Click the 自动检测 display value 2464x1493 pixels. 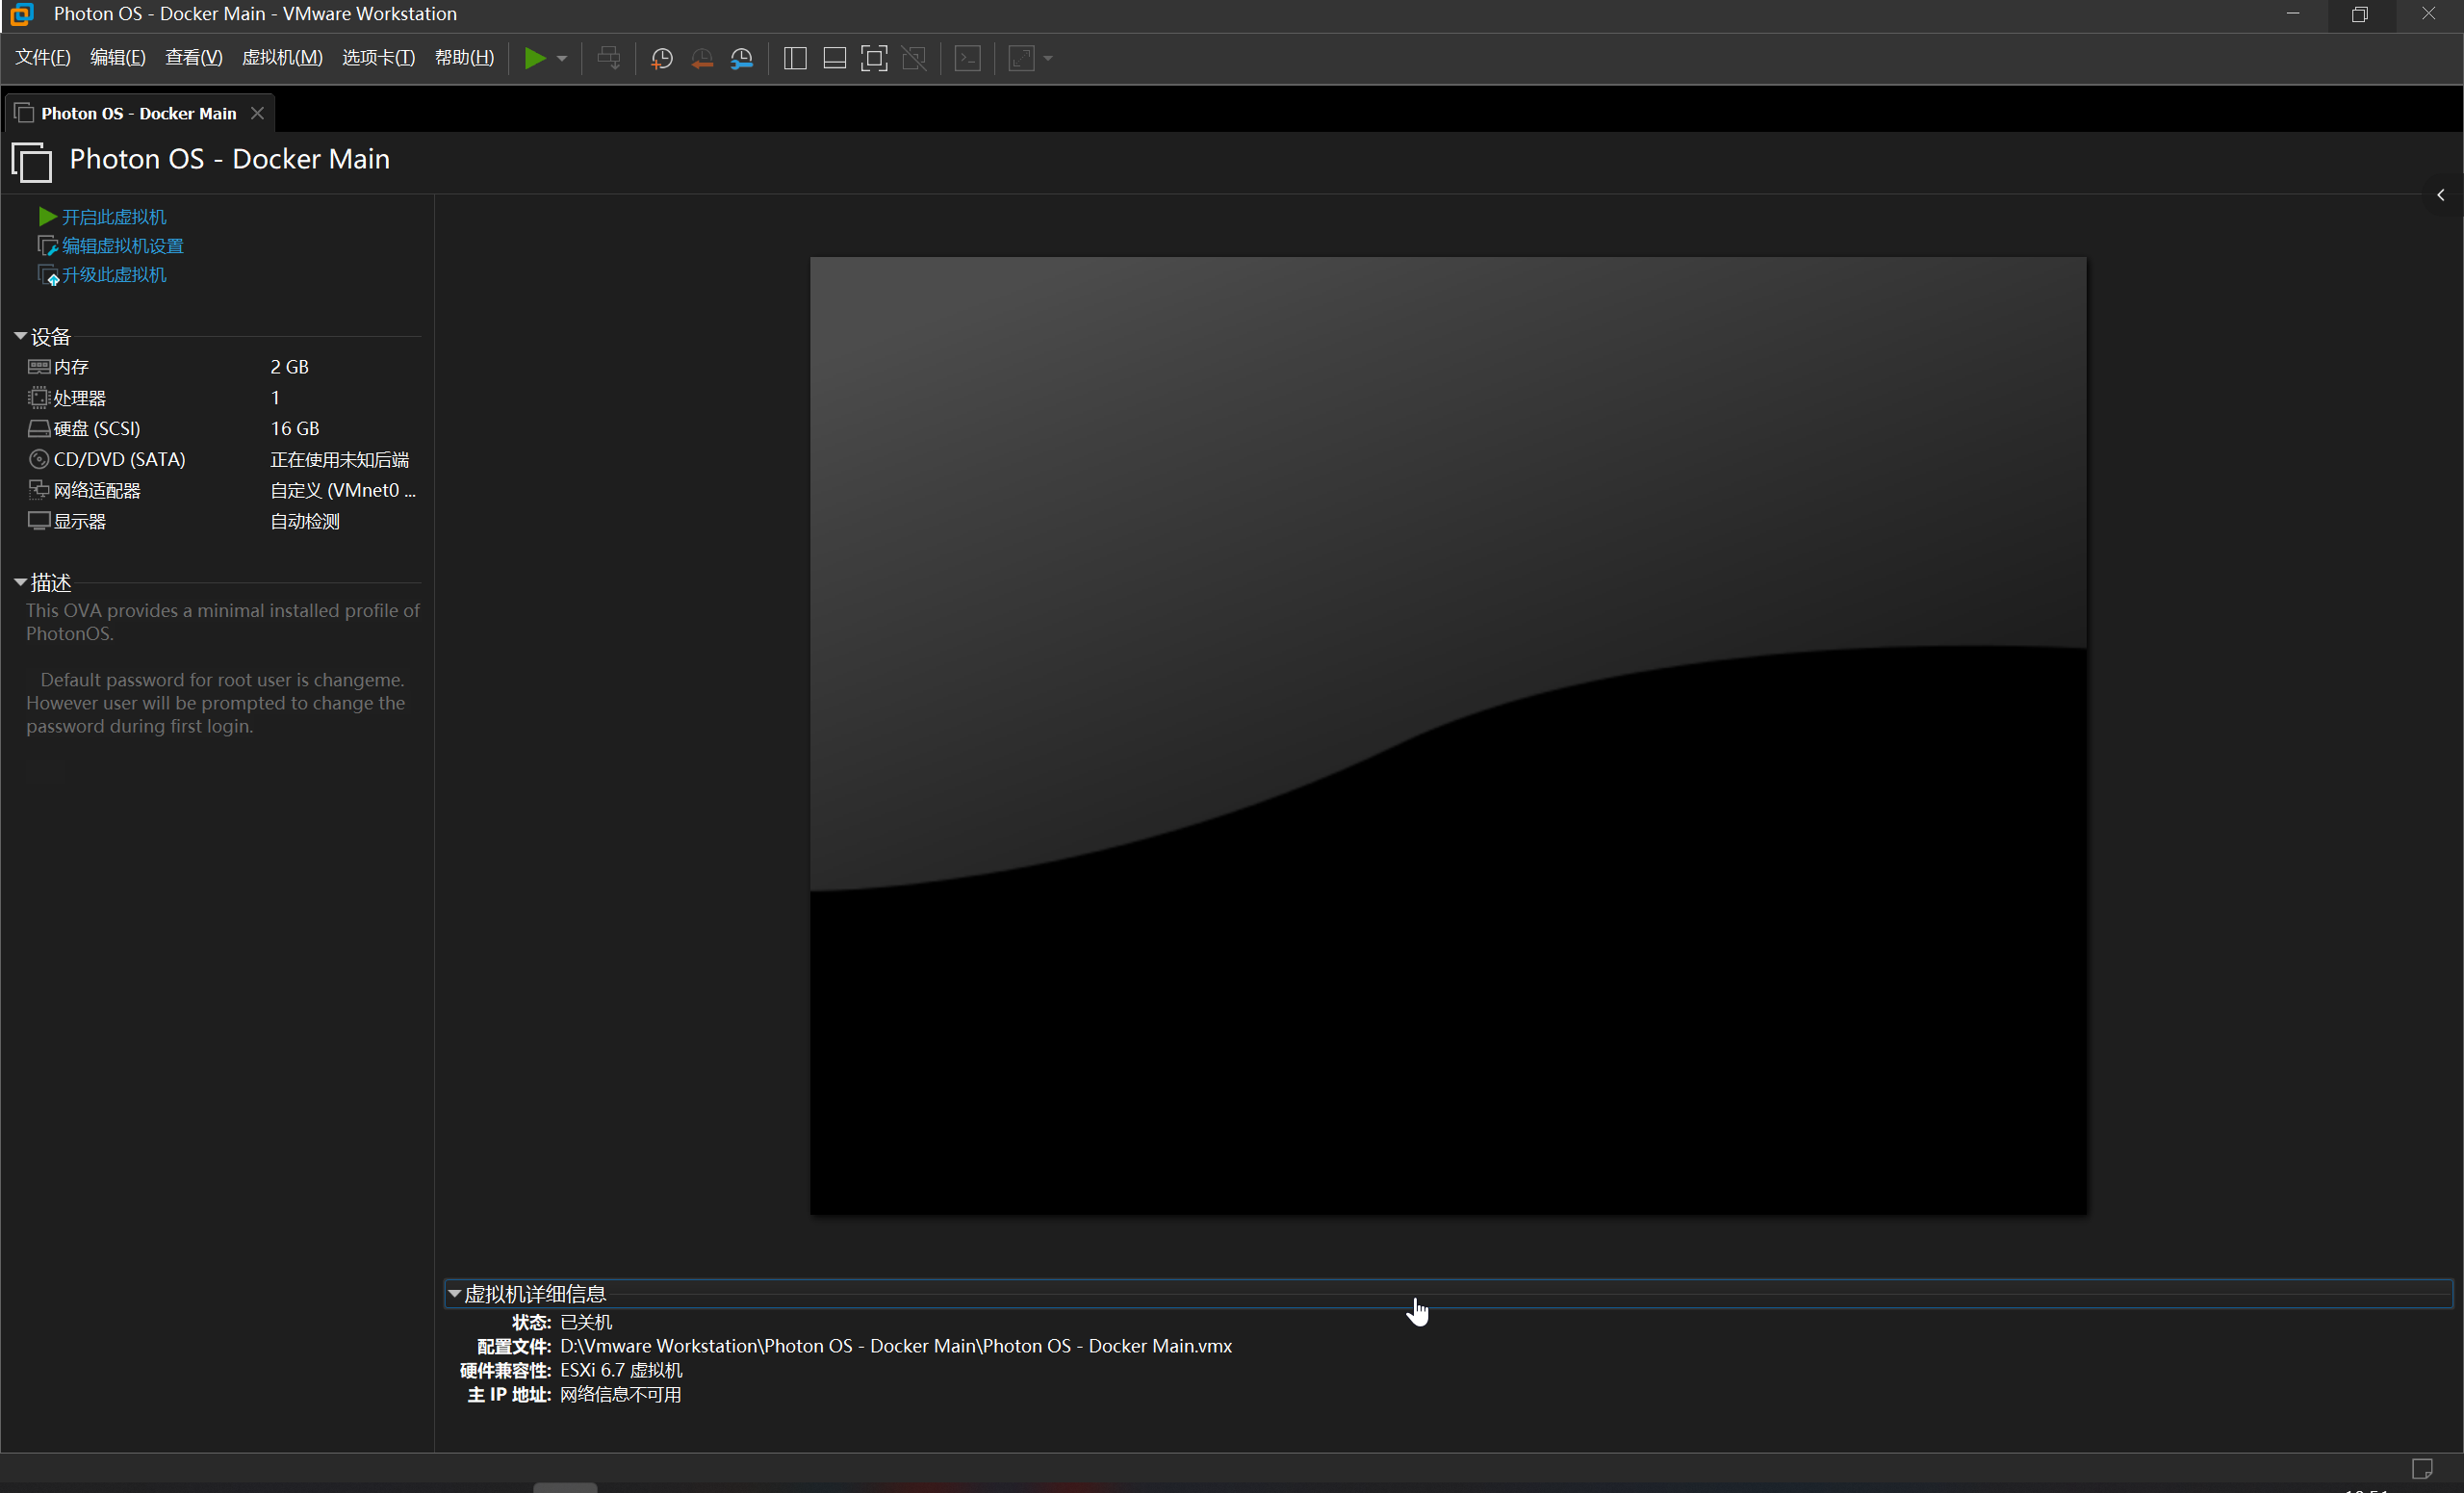(305, 522)
